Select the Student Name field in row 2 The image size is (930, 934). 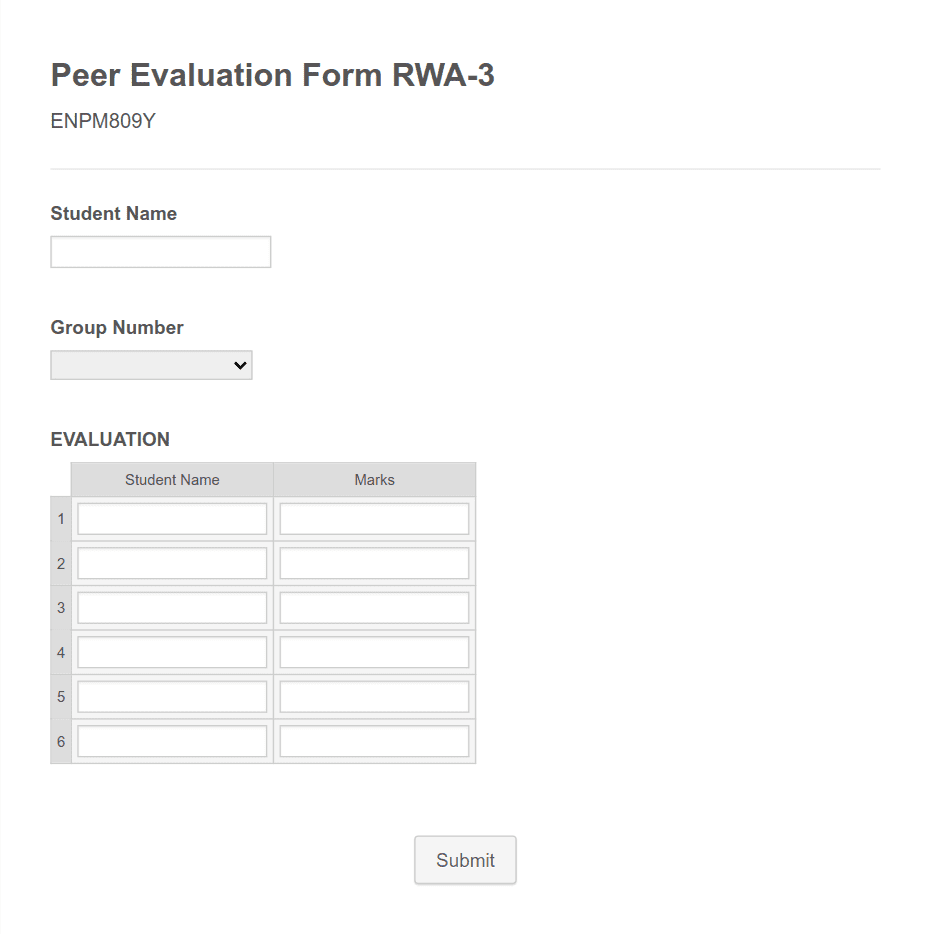pyautogui.click(x=171, y=563)
